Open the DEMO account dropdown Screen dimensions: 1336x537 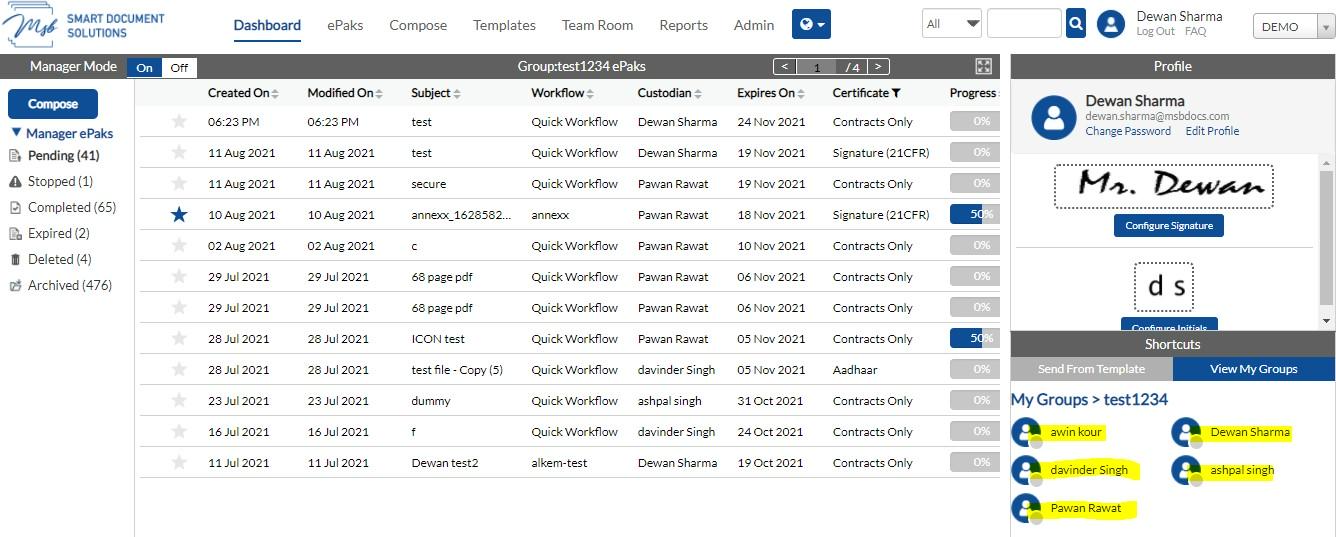(1294, 27)
